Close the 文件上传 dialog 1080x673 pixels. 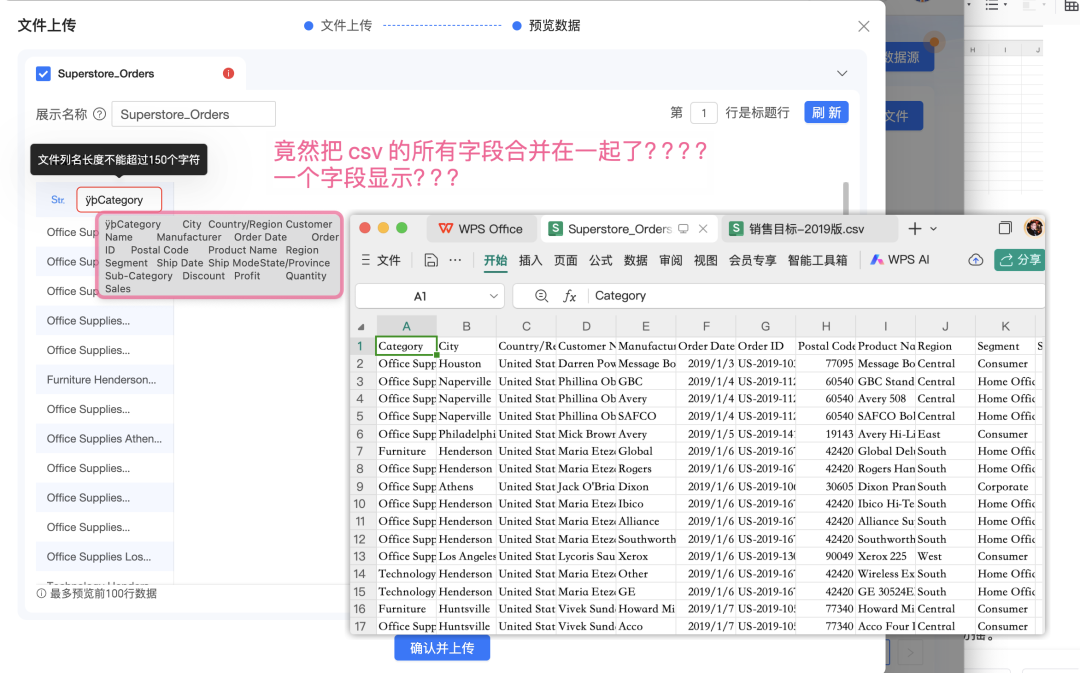pos(864,27)
